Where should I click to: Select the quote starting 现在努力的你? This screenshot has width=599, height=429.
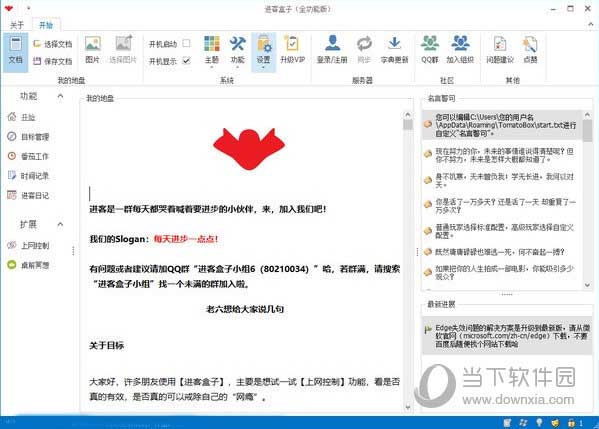coord(502,155)
